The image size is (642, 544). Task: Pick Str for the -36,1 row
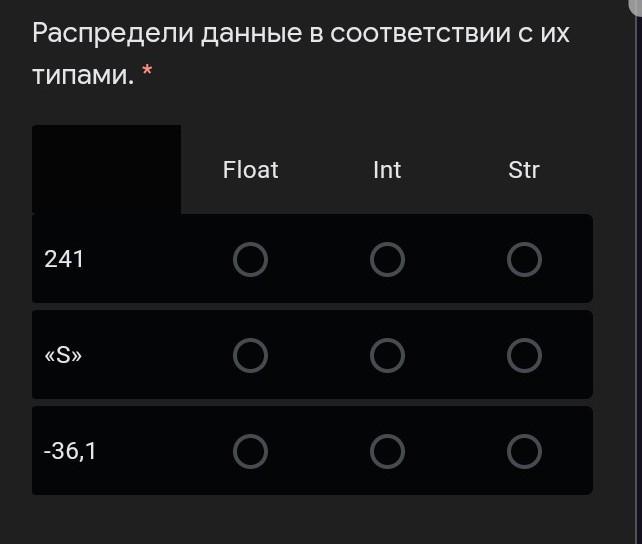[x=524, y=452]
